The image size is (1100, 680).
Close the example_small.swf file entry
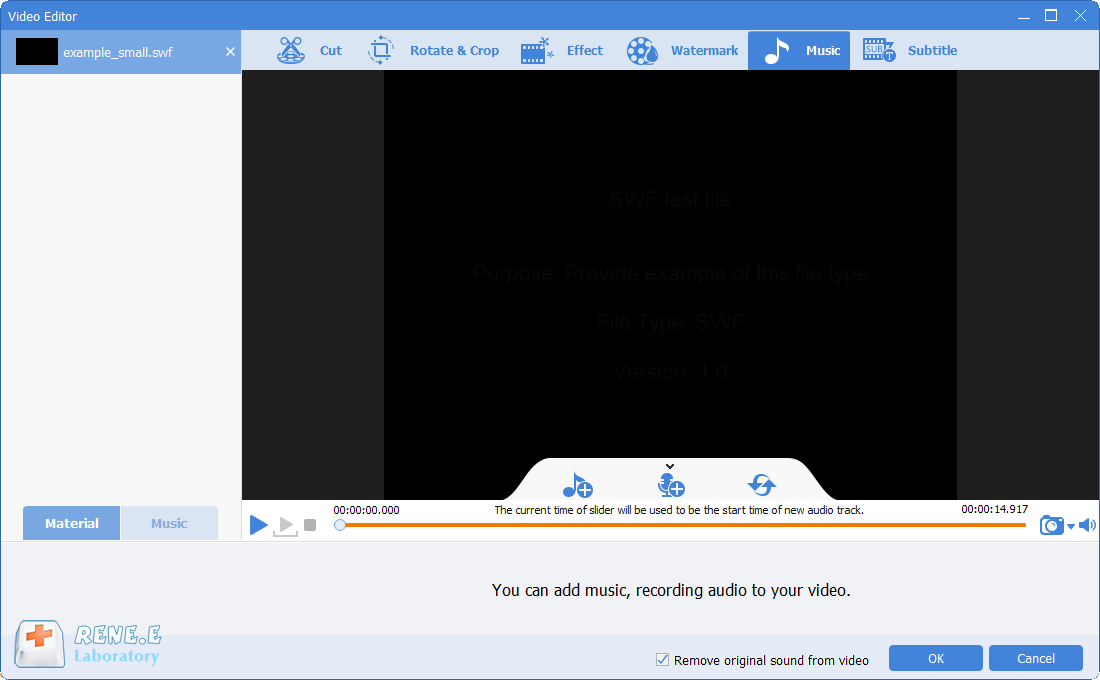point(230,52)
